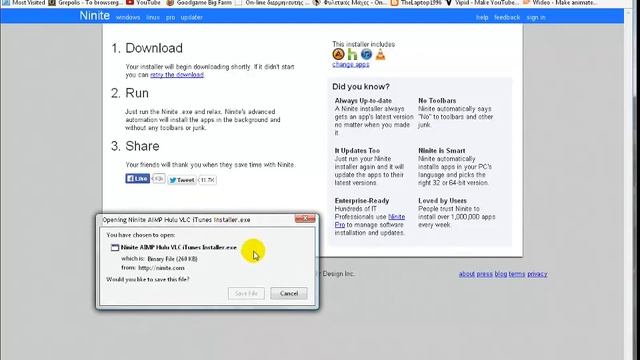Screen dimensions: 640x360
Task: Click the 2. Run heading
Action: coord(130,93)
